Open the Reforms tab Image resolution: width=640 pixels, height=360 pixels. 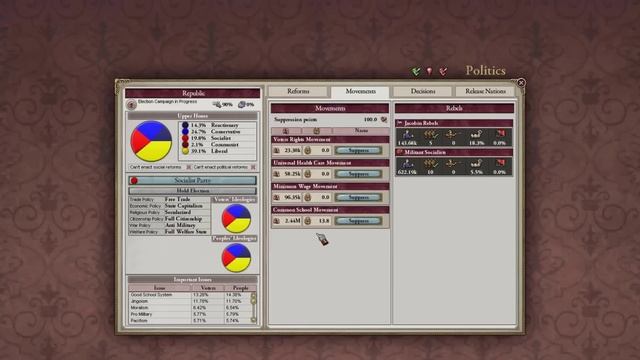(298, 91)
